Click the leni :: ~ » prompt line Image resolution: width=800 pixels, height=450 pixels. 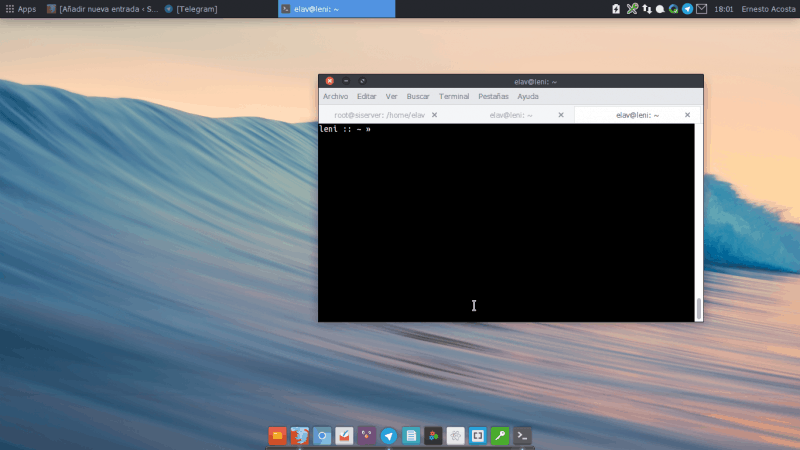(345, 129)
